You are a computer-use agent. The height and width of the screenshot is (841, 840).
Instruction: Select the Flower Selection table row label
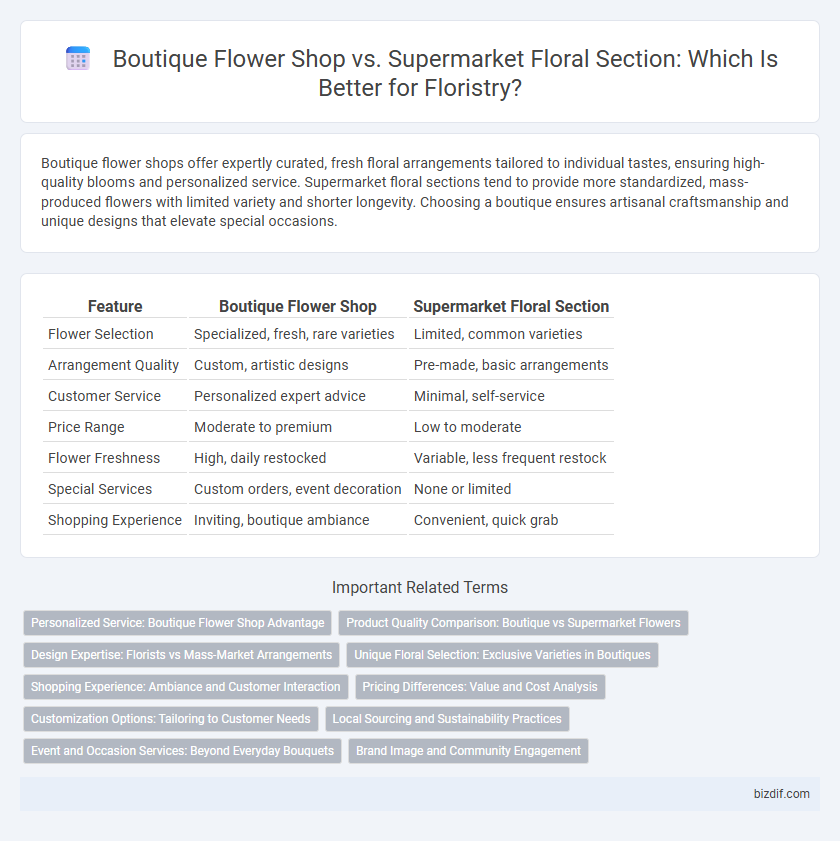point(101,334)
